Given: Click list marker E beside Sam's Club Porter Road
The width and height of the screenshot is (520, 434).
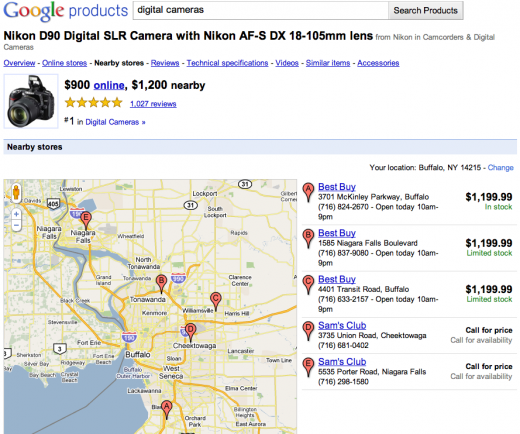Looking at the screenshot, I should click(x=308, y=367).
